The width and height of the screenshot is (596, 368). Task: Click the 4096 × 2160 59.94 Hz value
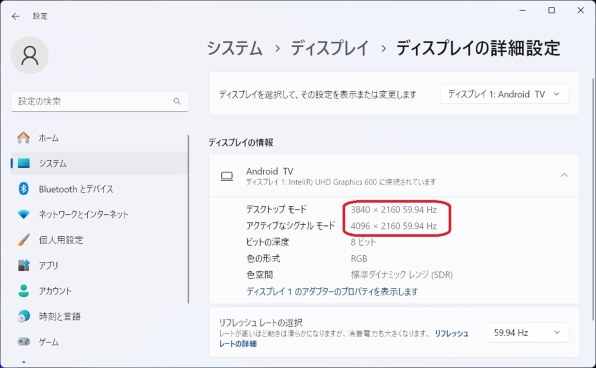pyautogui.click(x=393, y=226)
